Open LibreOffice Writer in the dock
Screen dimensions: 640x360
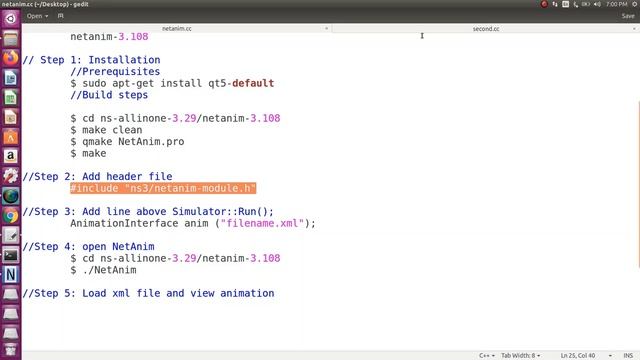pyautogui.click(x=11, y=78)
